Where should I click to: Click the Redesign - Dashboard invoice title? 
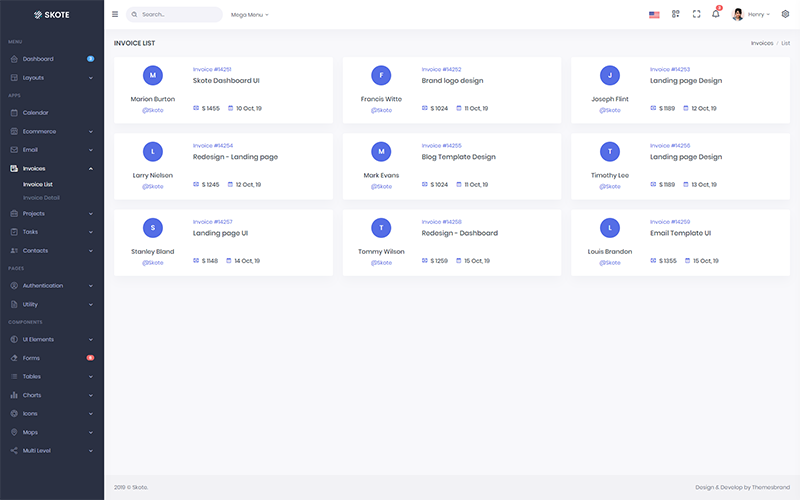(x=460, y=233)
